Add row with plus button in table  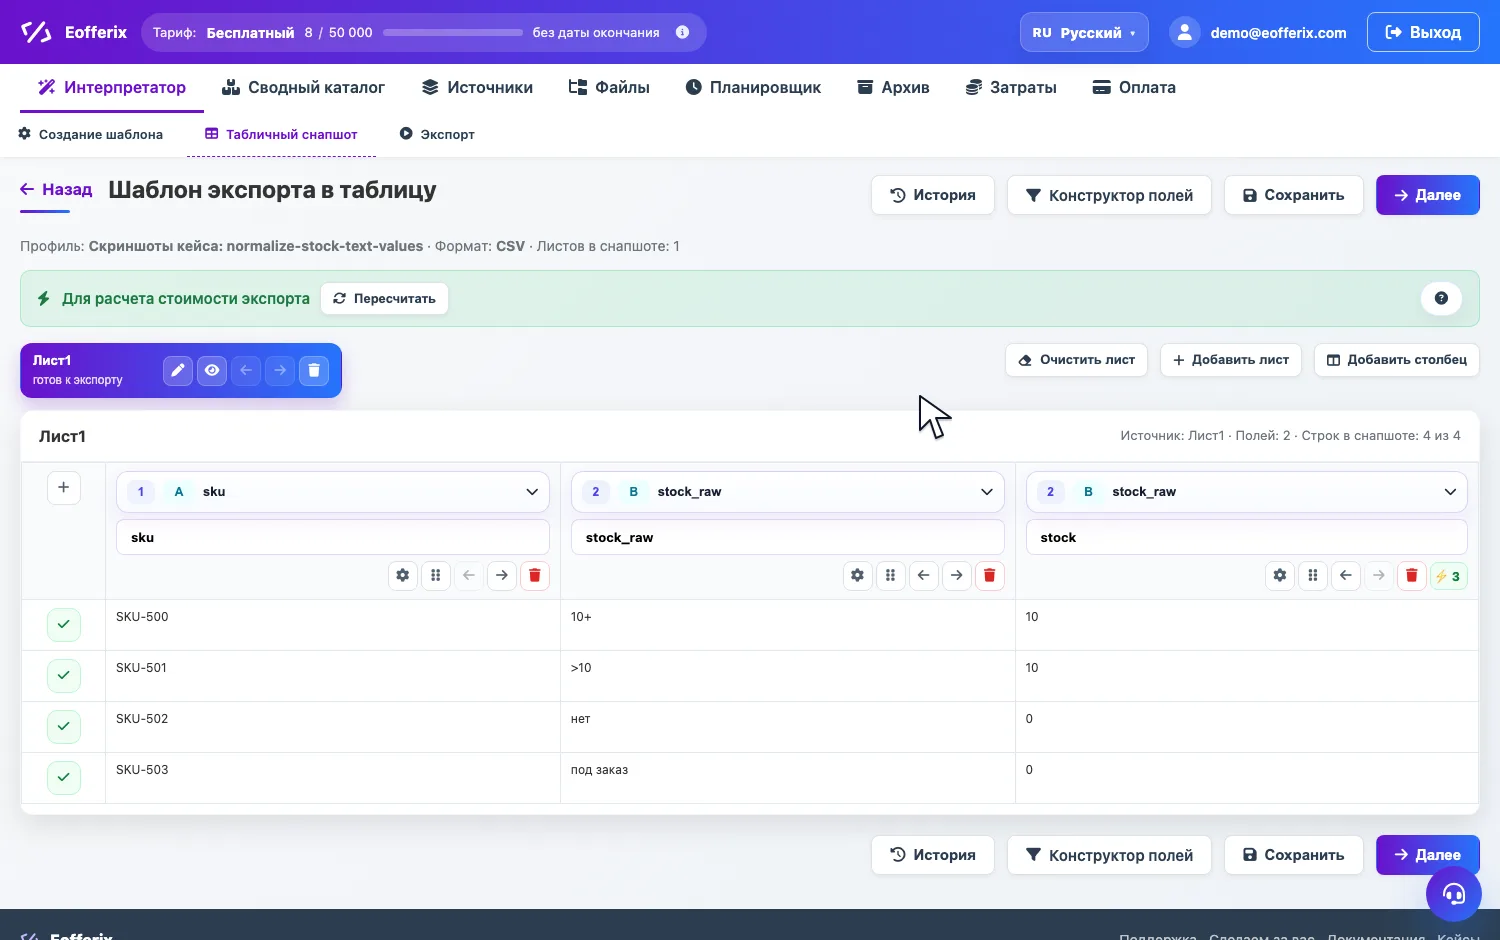click(x=63, y=487)
